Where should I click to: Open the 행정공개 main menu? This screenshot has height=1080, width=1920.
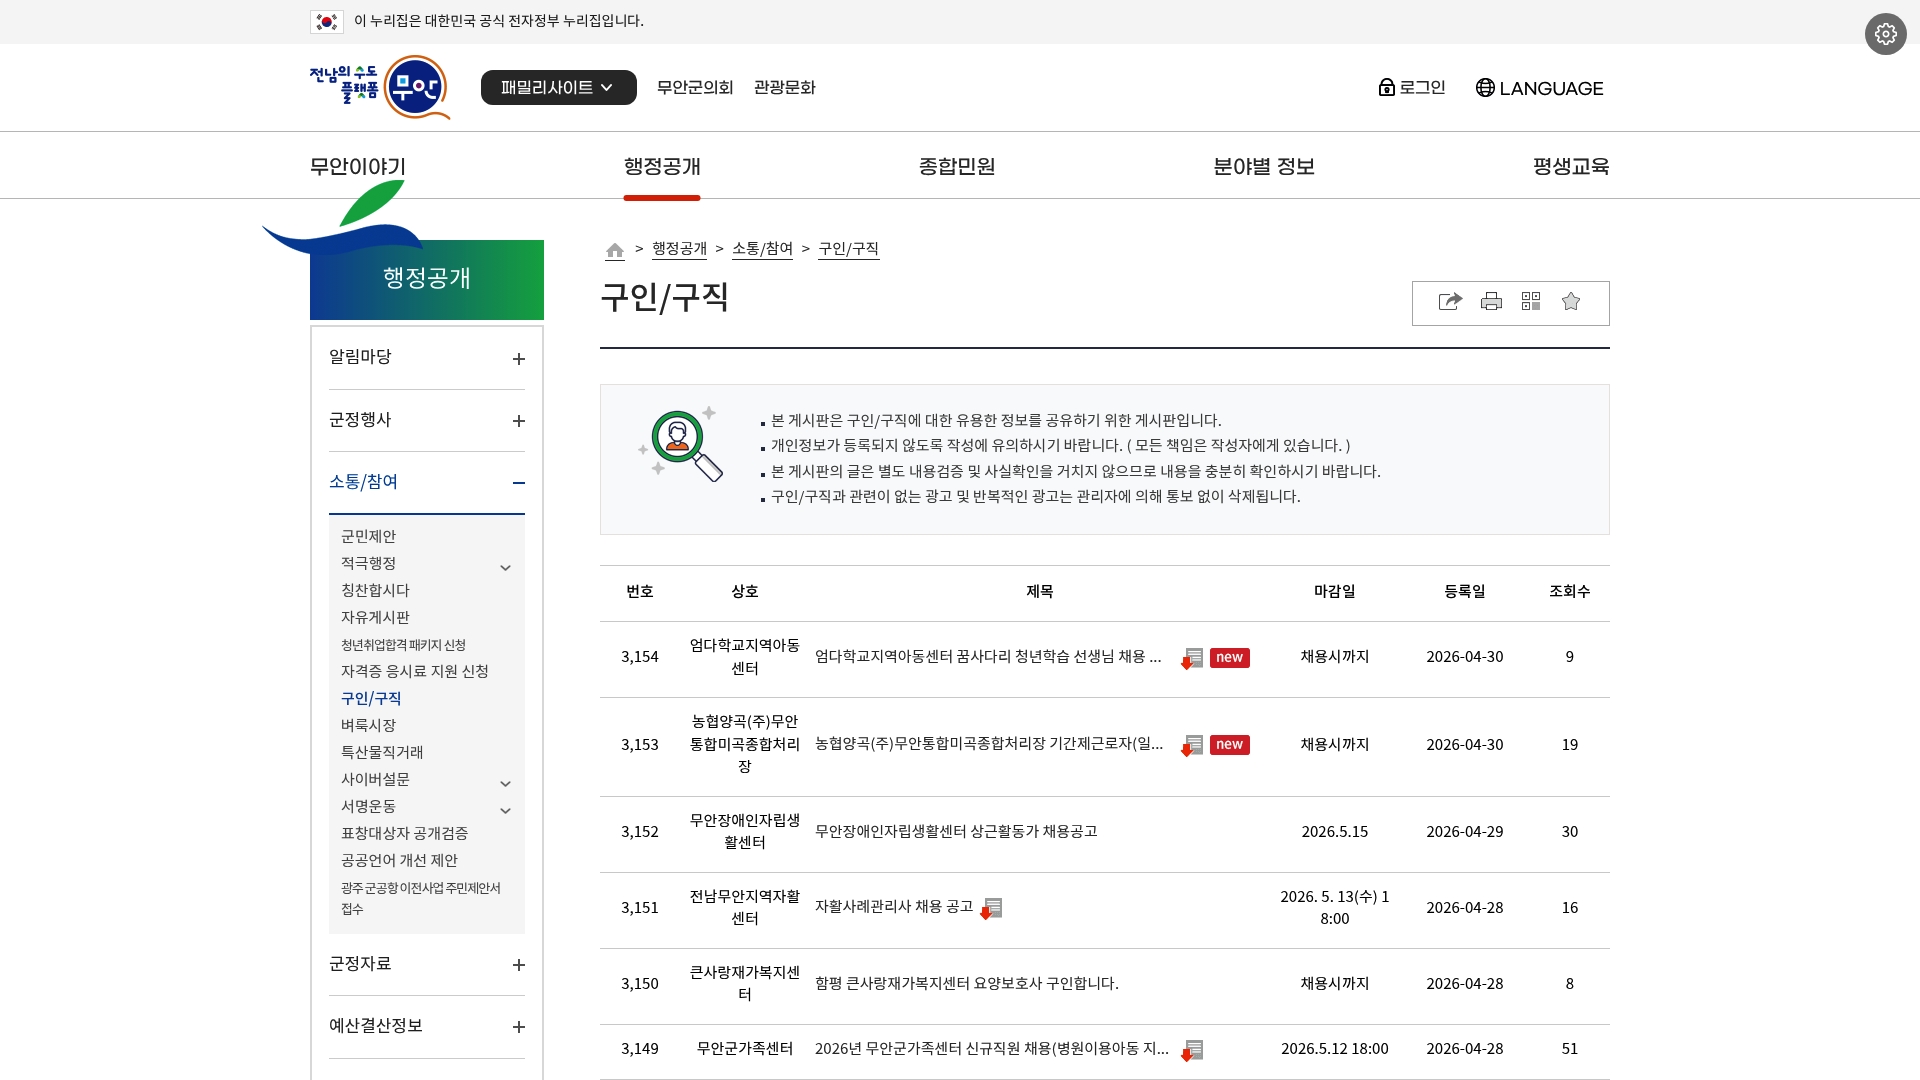[662, 167]
